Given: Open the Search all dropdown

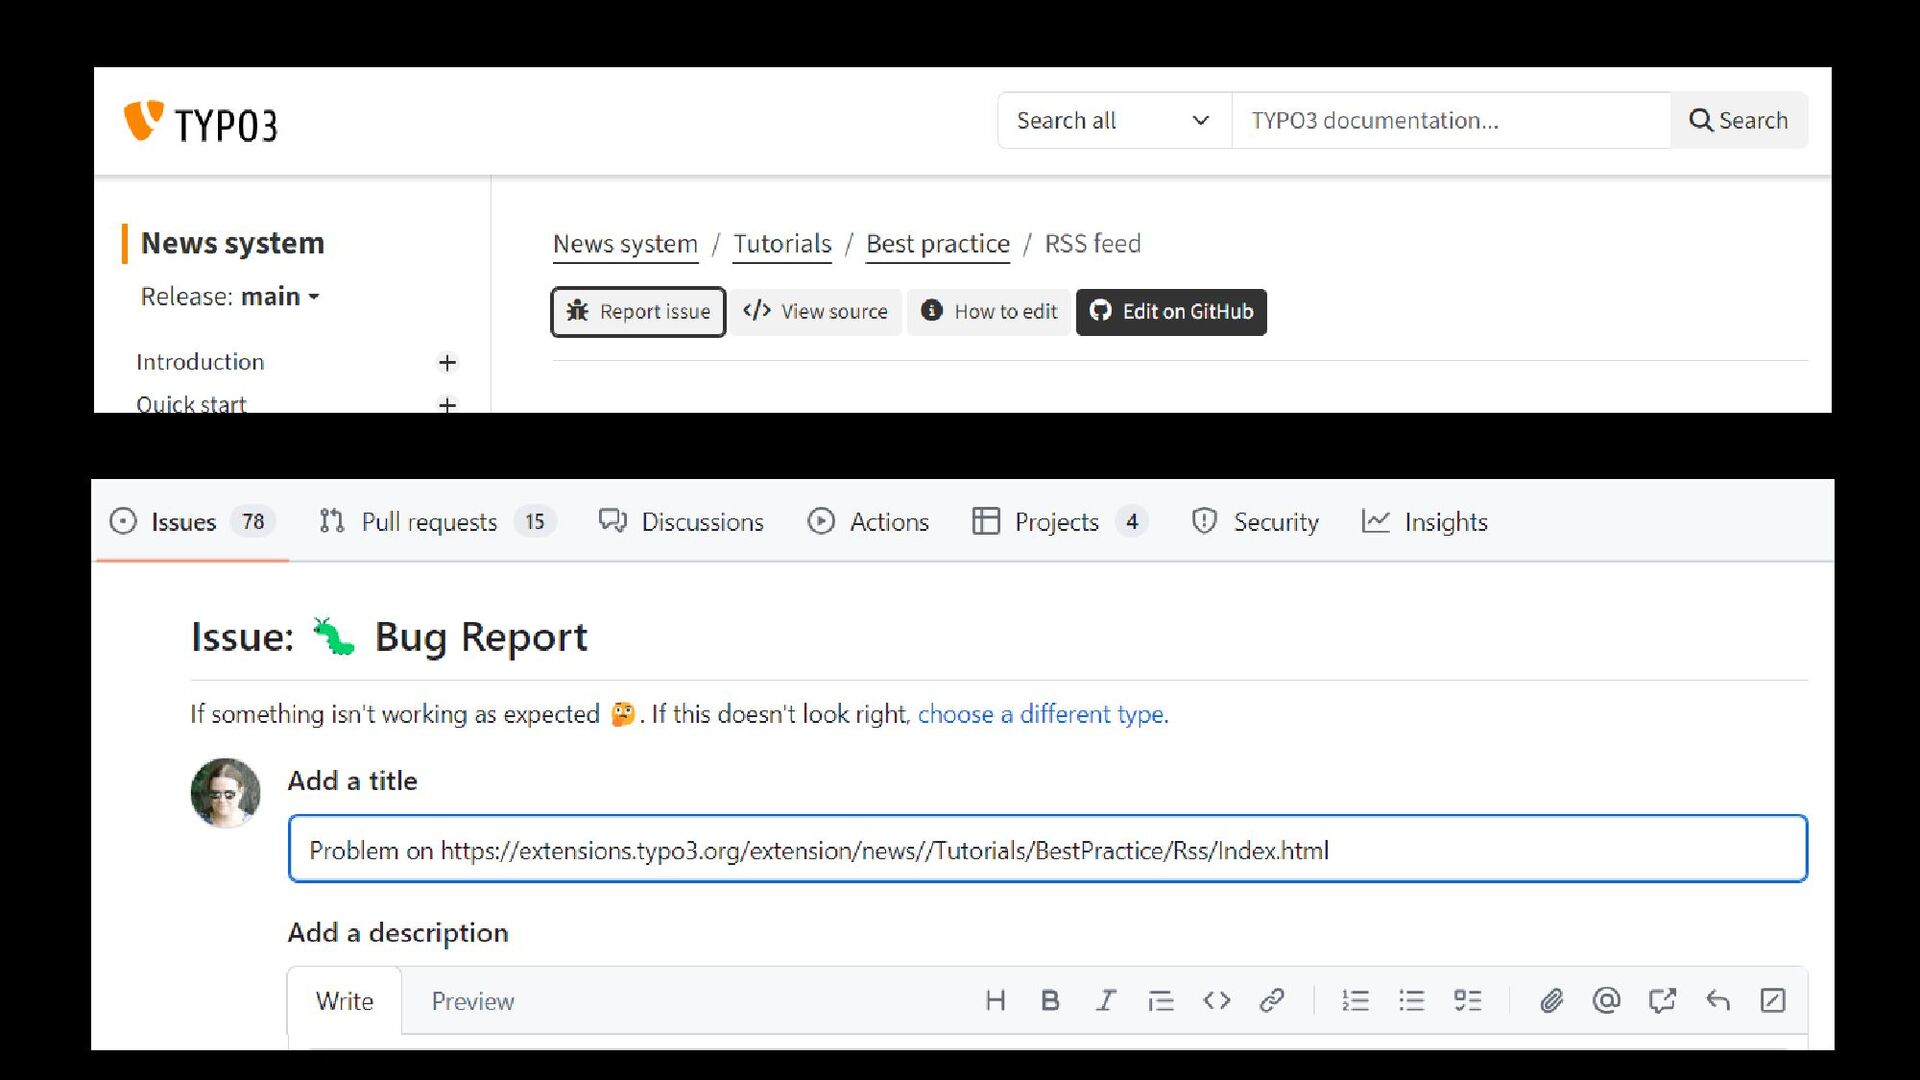Looking at the screenshot, I should pos(1114,120).
